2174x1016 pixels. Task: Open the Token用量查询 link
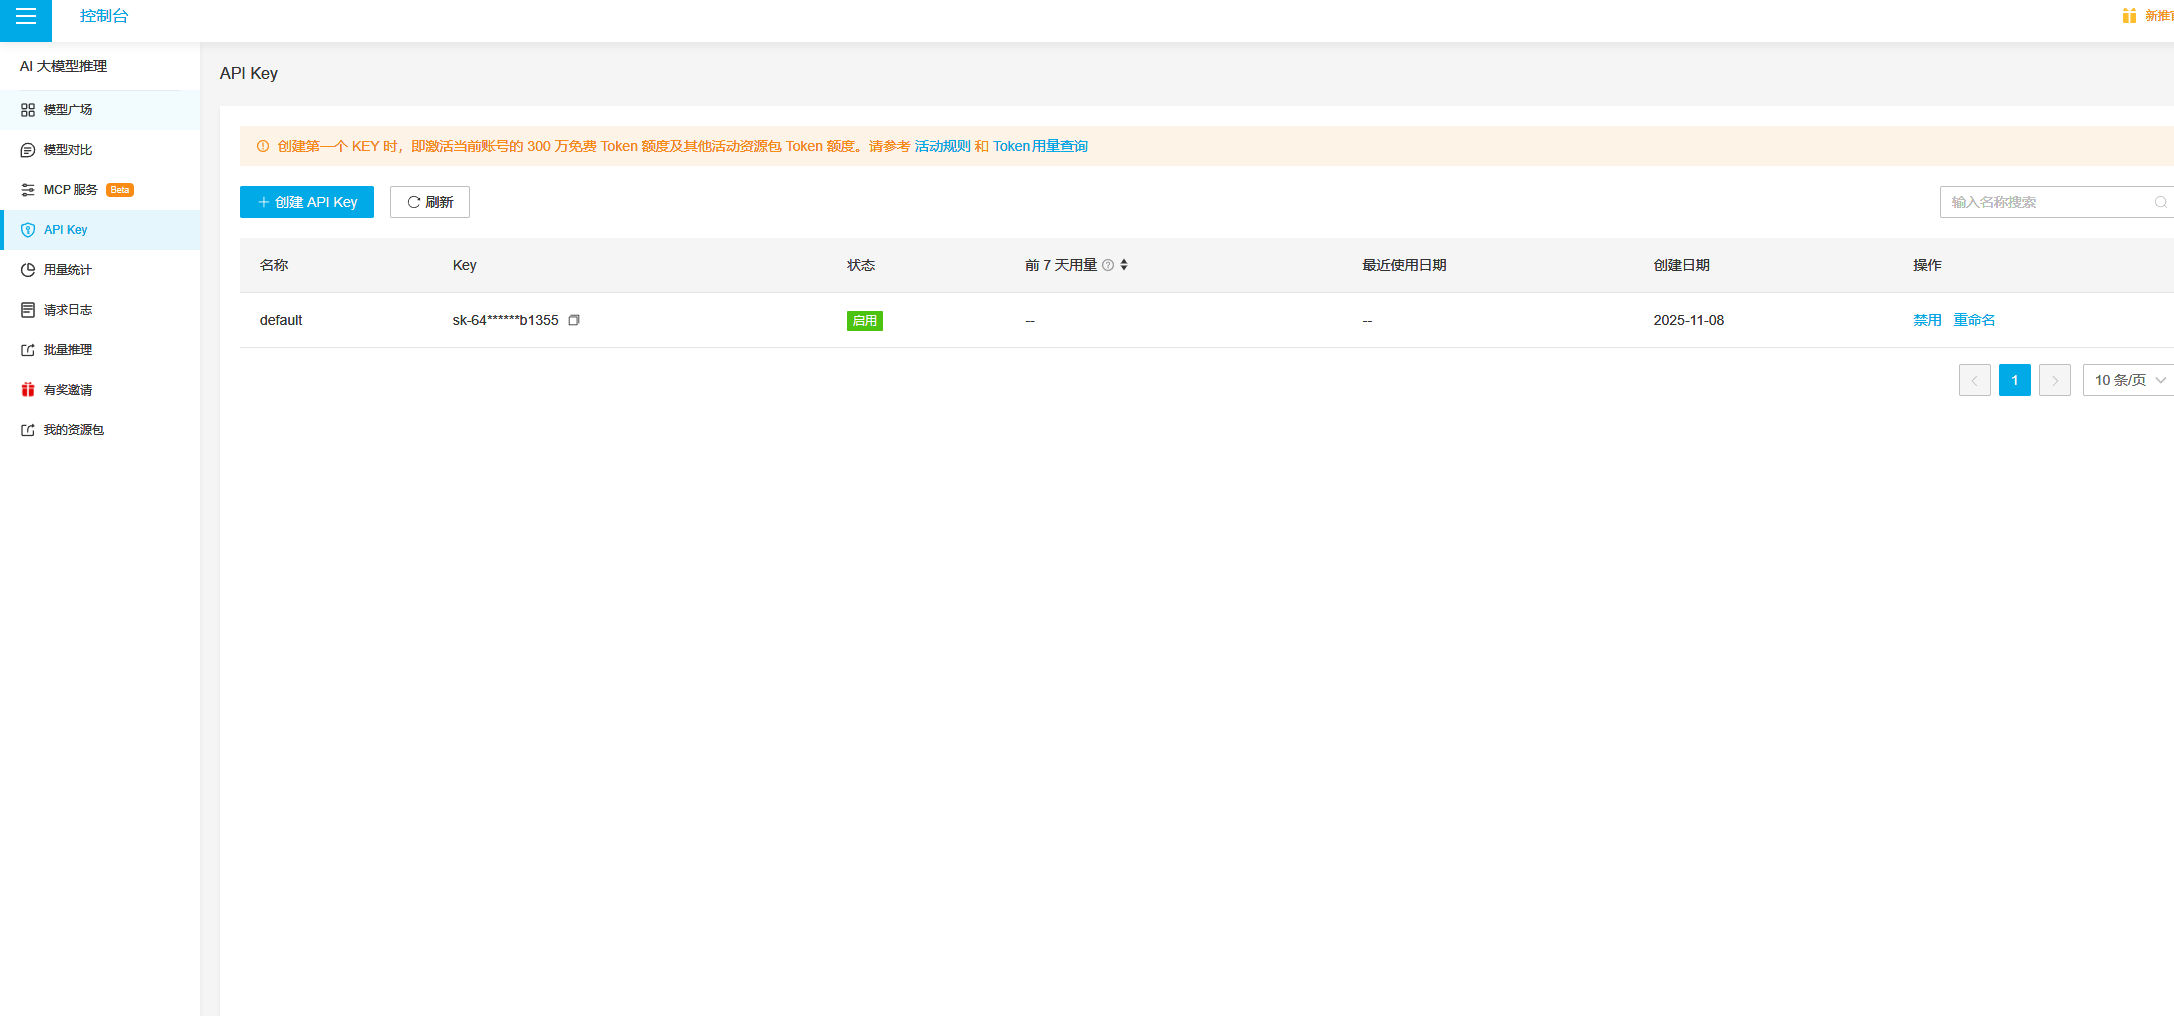(1040, 146)
